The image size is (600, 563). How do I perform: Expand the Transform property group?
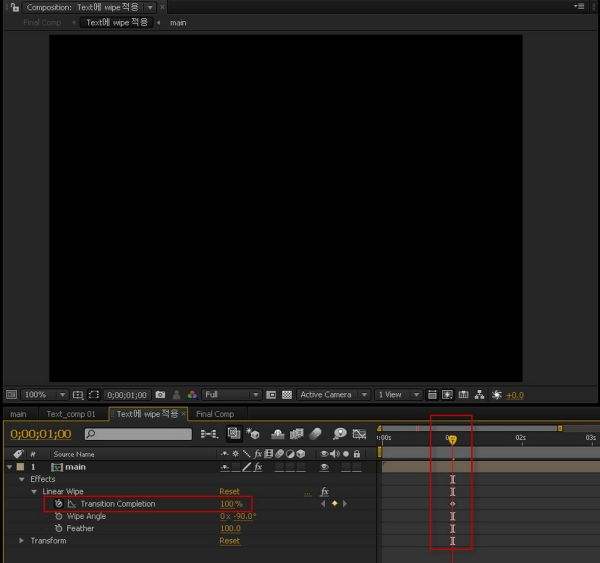click(x=22, y=541)
